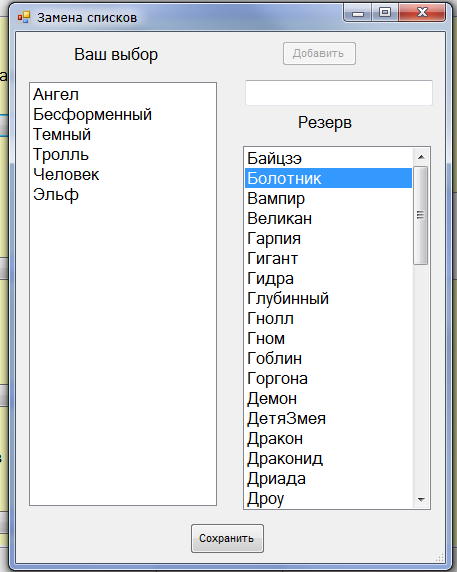Viewport: 457px width, 572px height.
Task: Select Глубинный in the Резерв list
Action: 328,298
